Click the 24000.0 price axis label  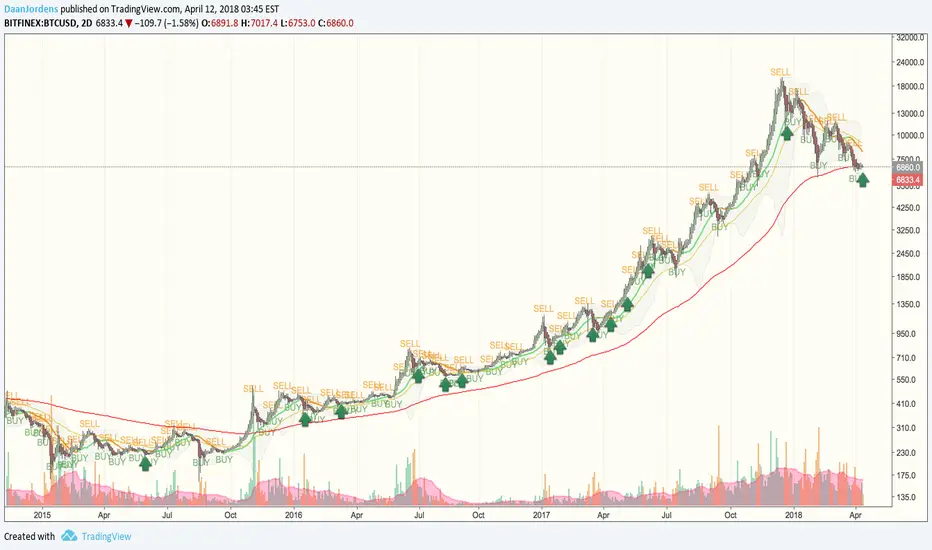(x=909, y=62)
